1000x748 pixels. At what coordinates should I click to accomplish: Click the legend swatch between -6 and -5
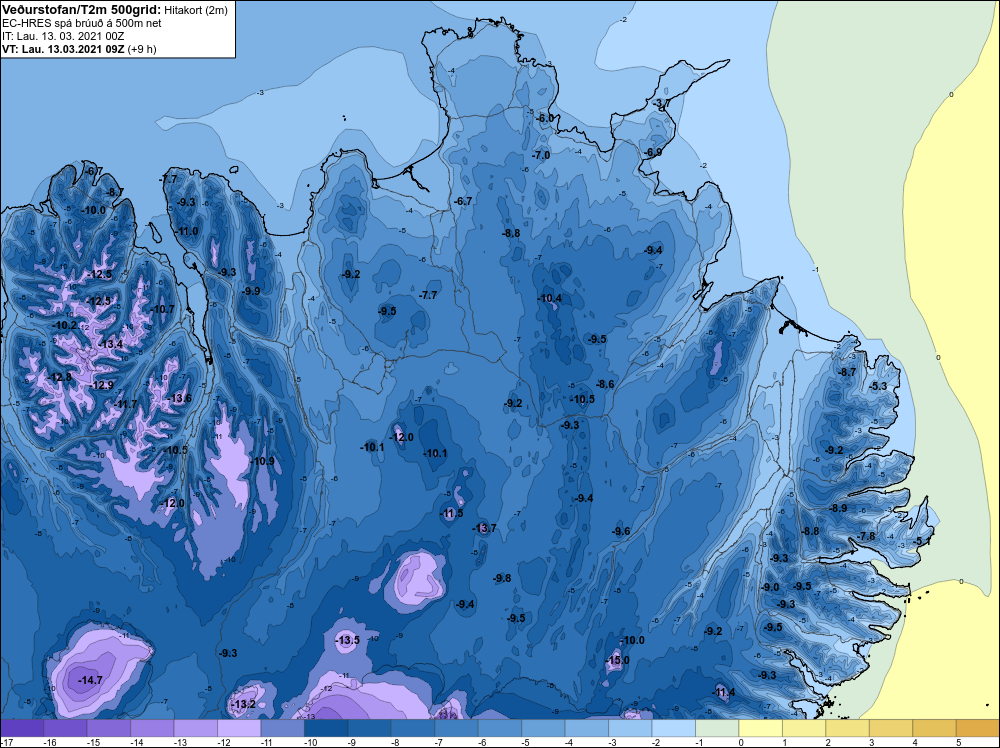tap(499, 728)
